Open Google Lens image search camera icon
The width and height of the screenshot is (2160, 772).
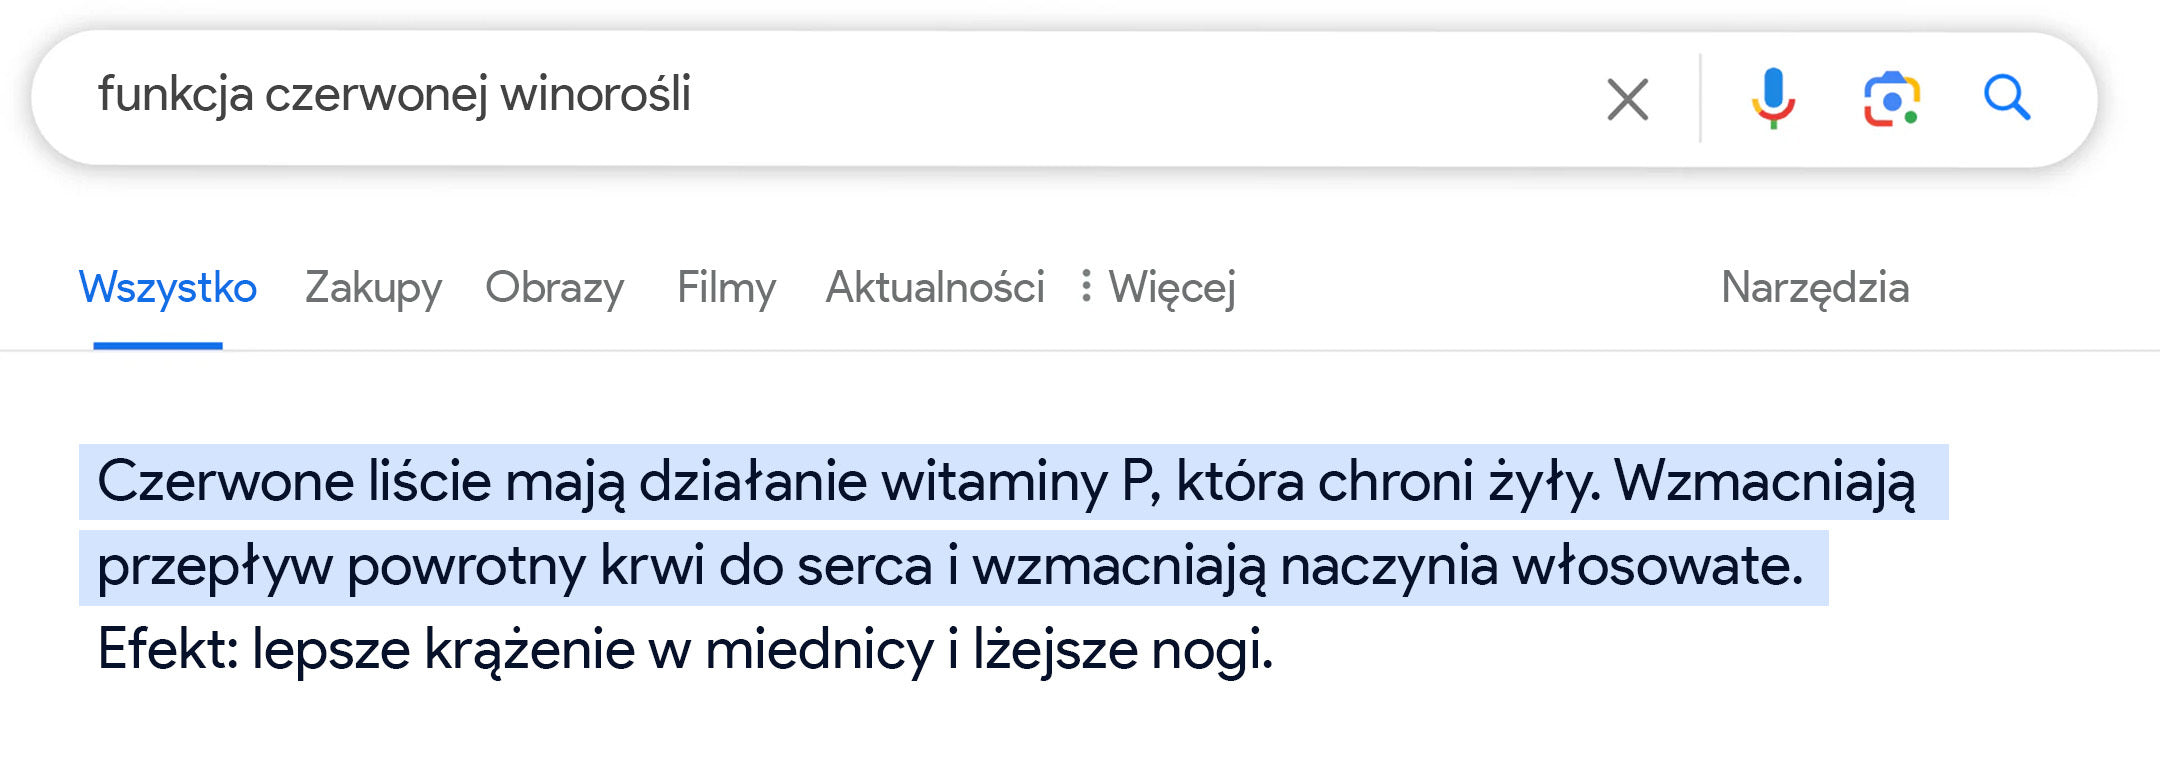pos(1891,99)
